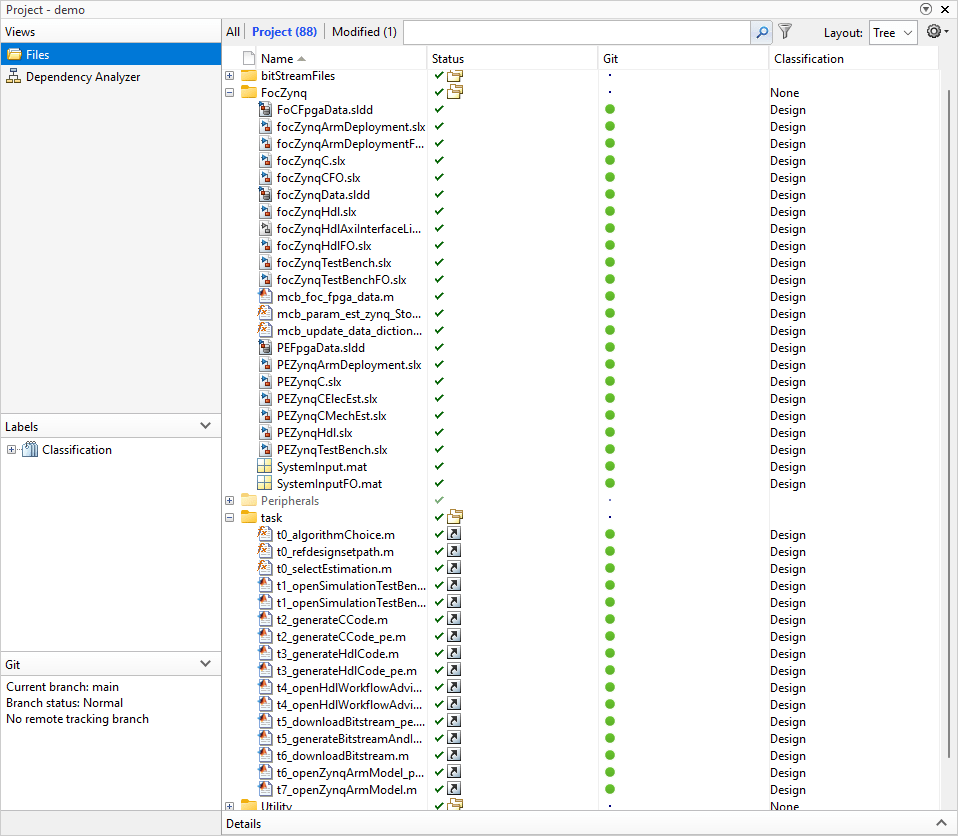Click the vertical scrollbar of the file list
The image size is (958, 836).
(x=948, y=422)
